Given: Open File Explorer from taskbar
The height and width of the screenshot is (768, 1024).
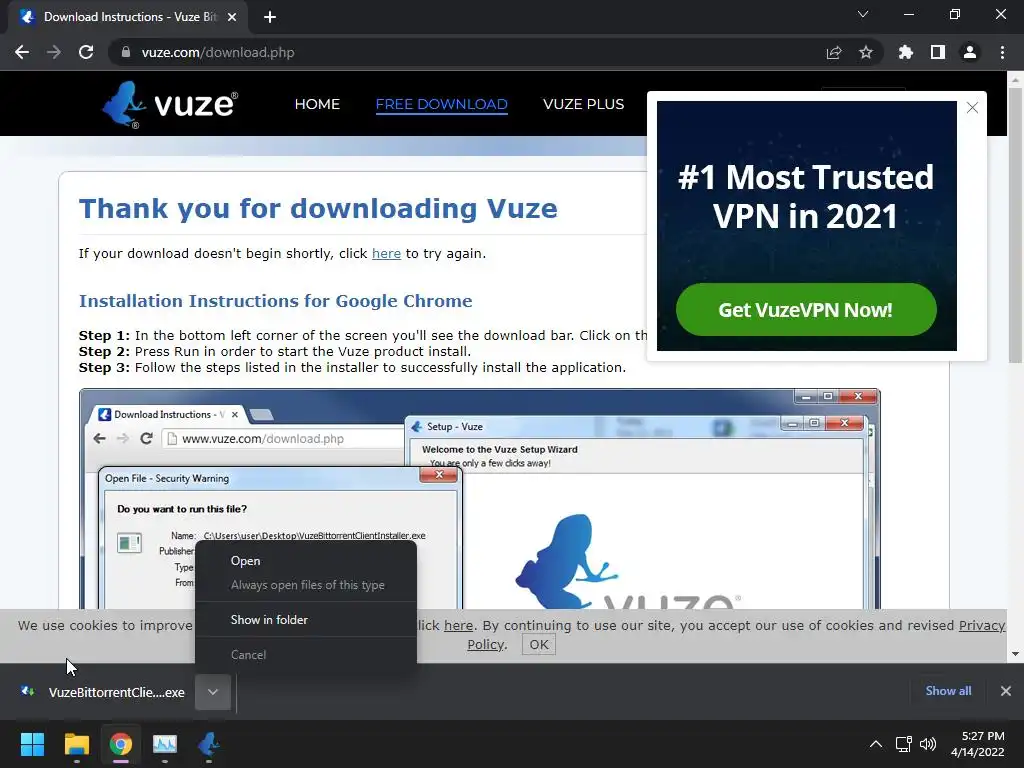Looking at the screenshot, I should click(x=76, y=744).
